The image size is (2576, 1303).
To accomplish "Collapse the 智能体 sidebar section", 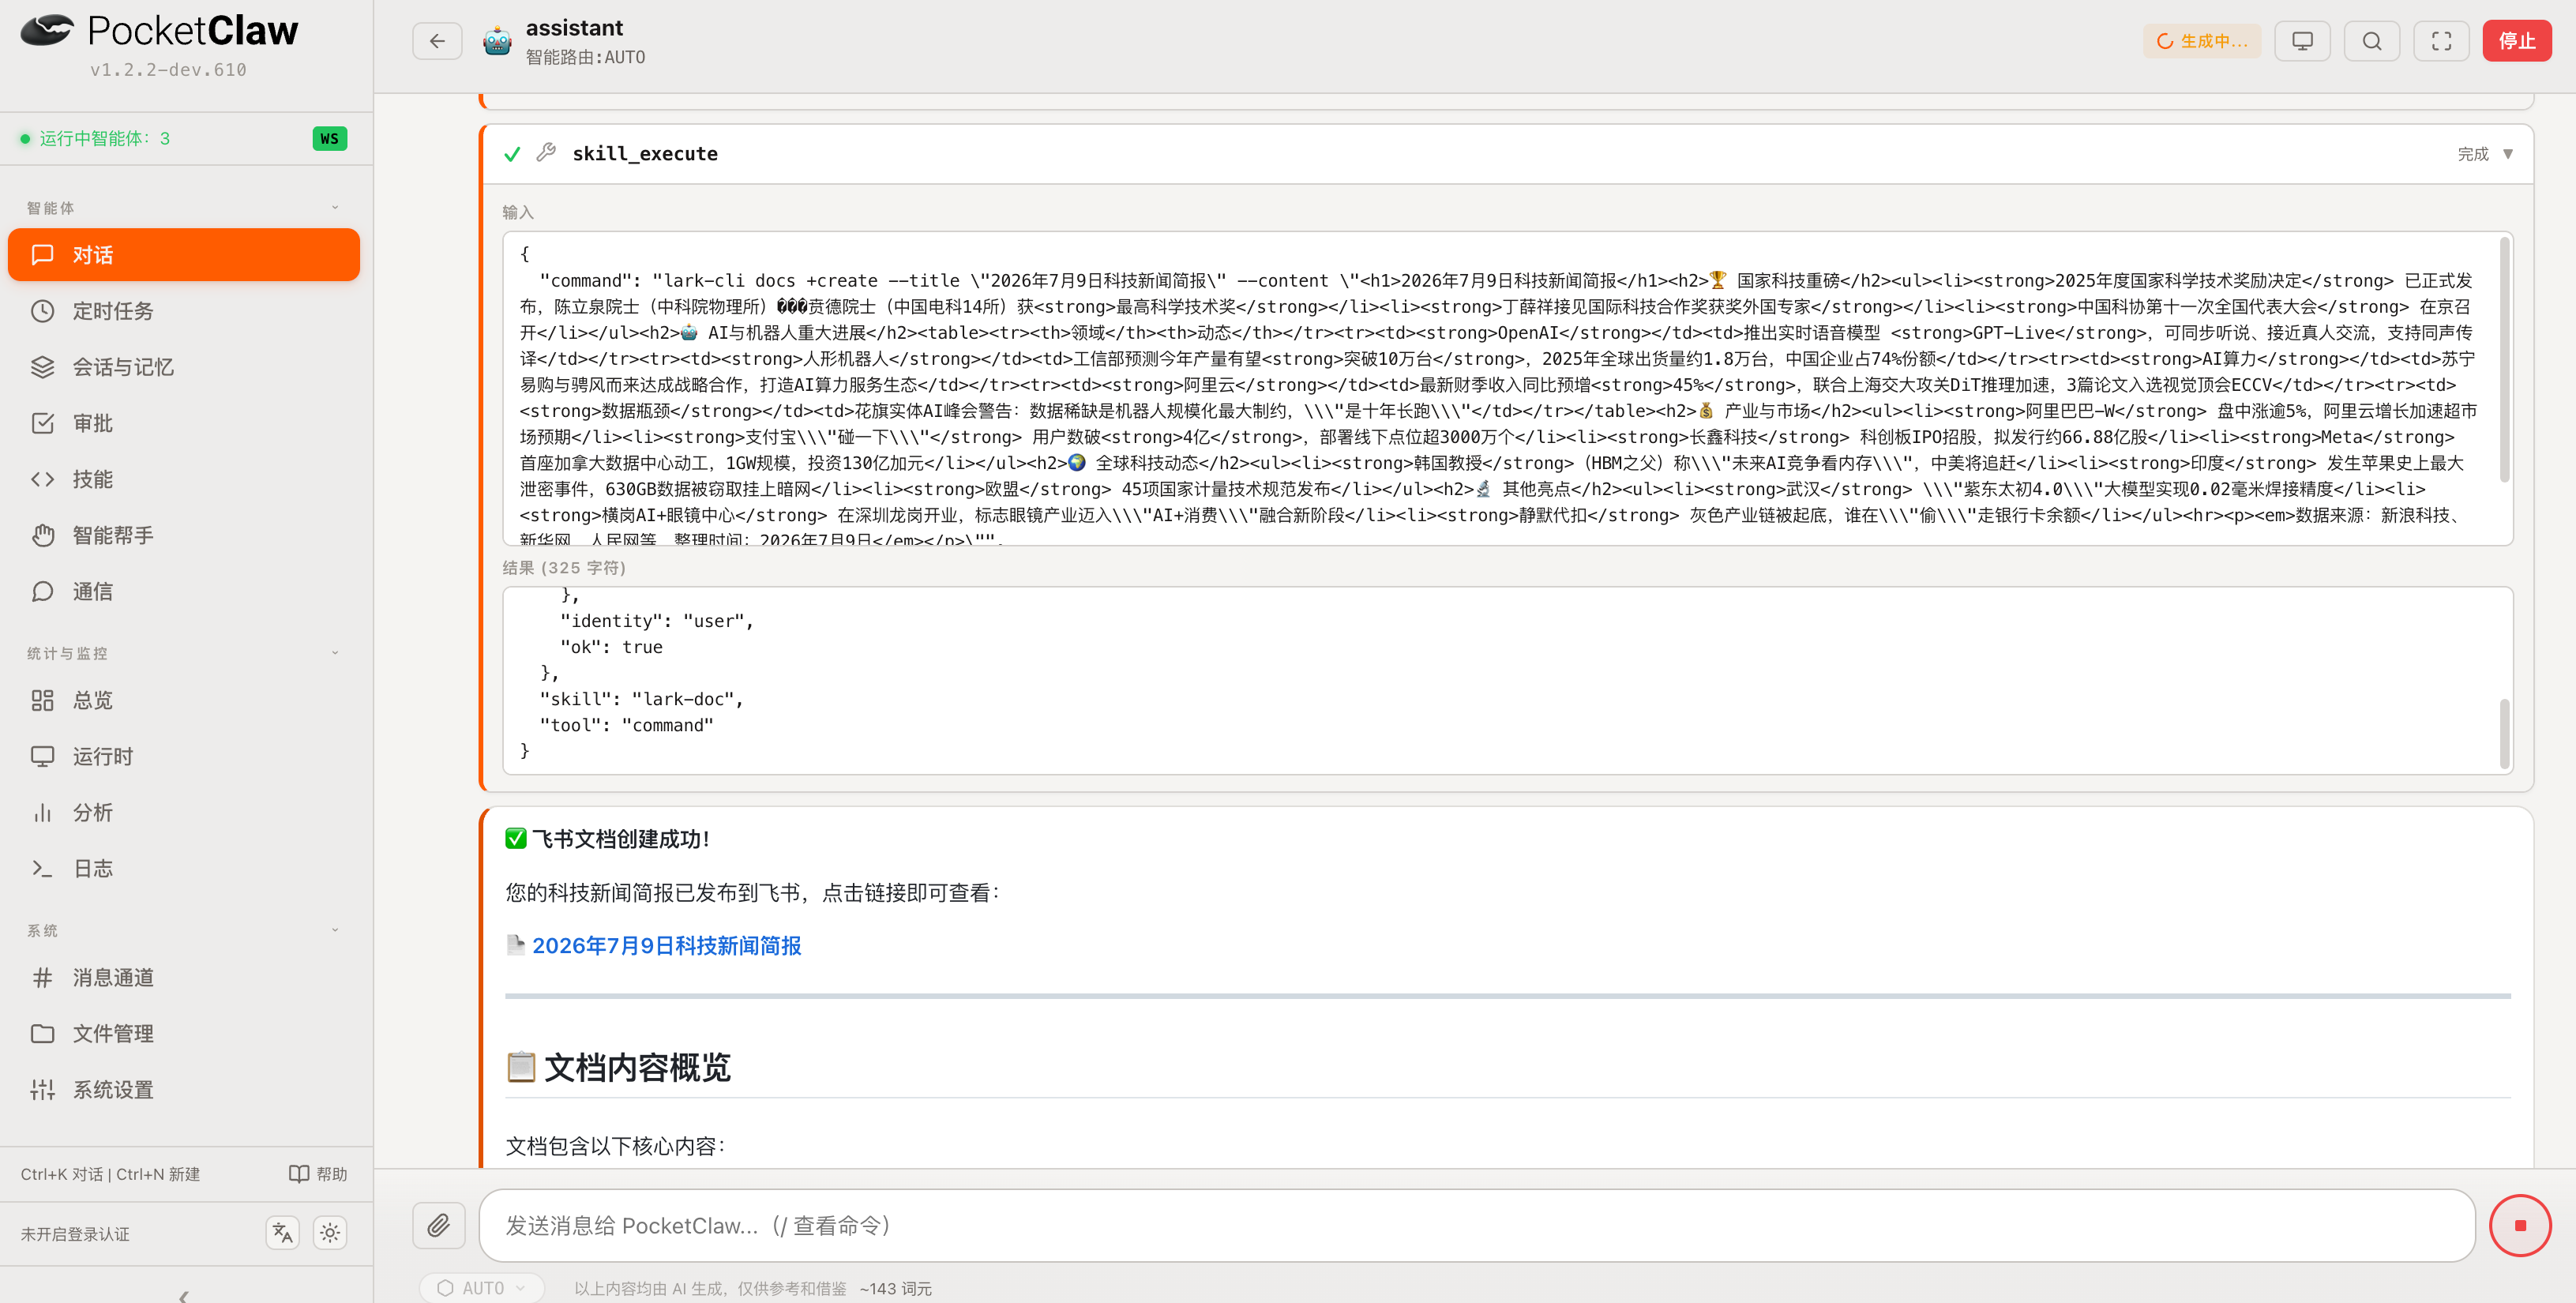I will click(x=335, y=207).
